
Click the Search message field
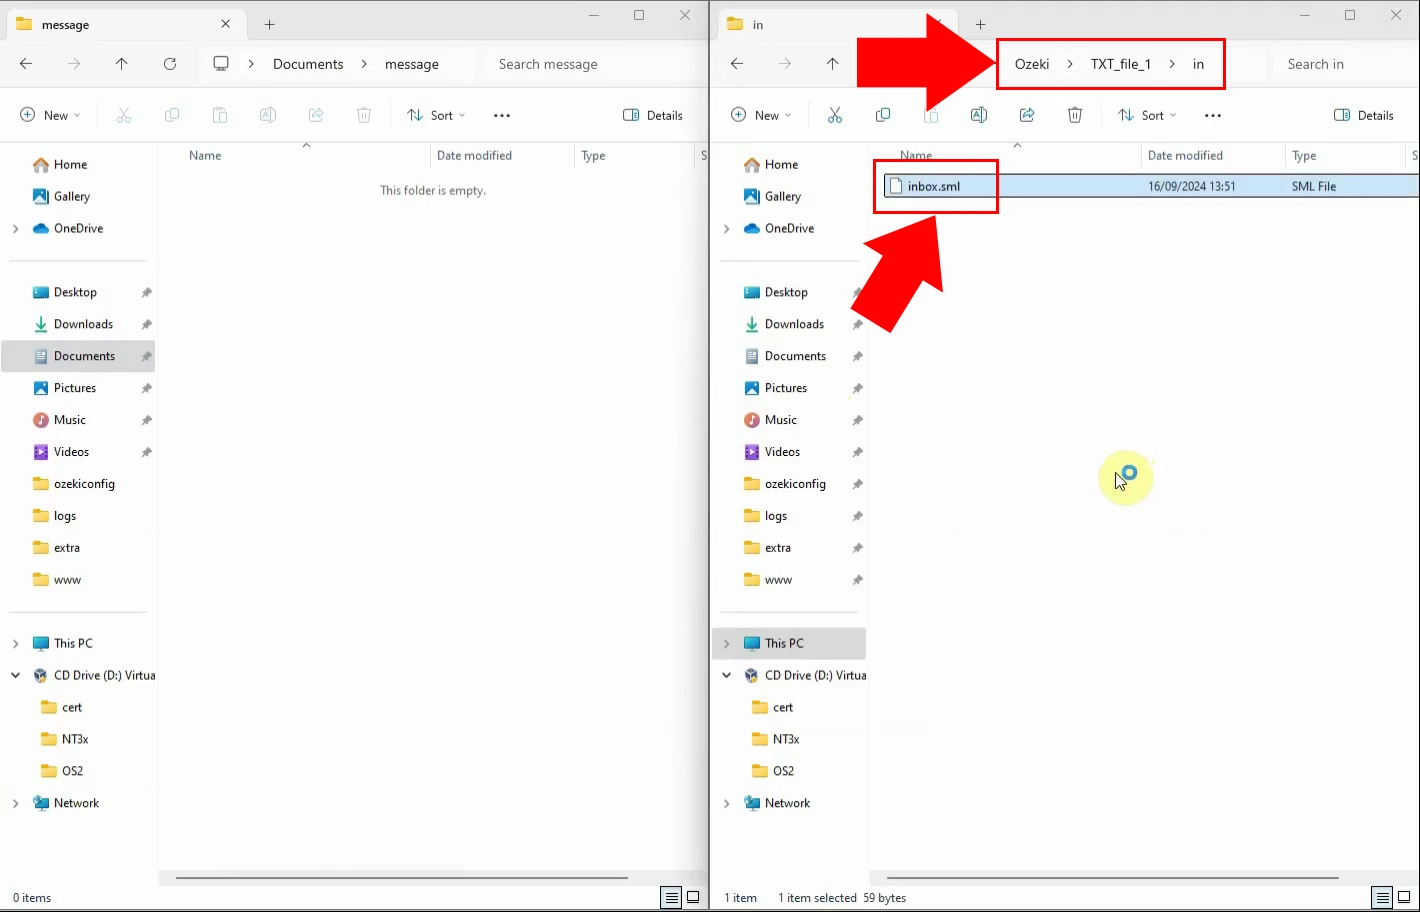click(x=592, y=64)
